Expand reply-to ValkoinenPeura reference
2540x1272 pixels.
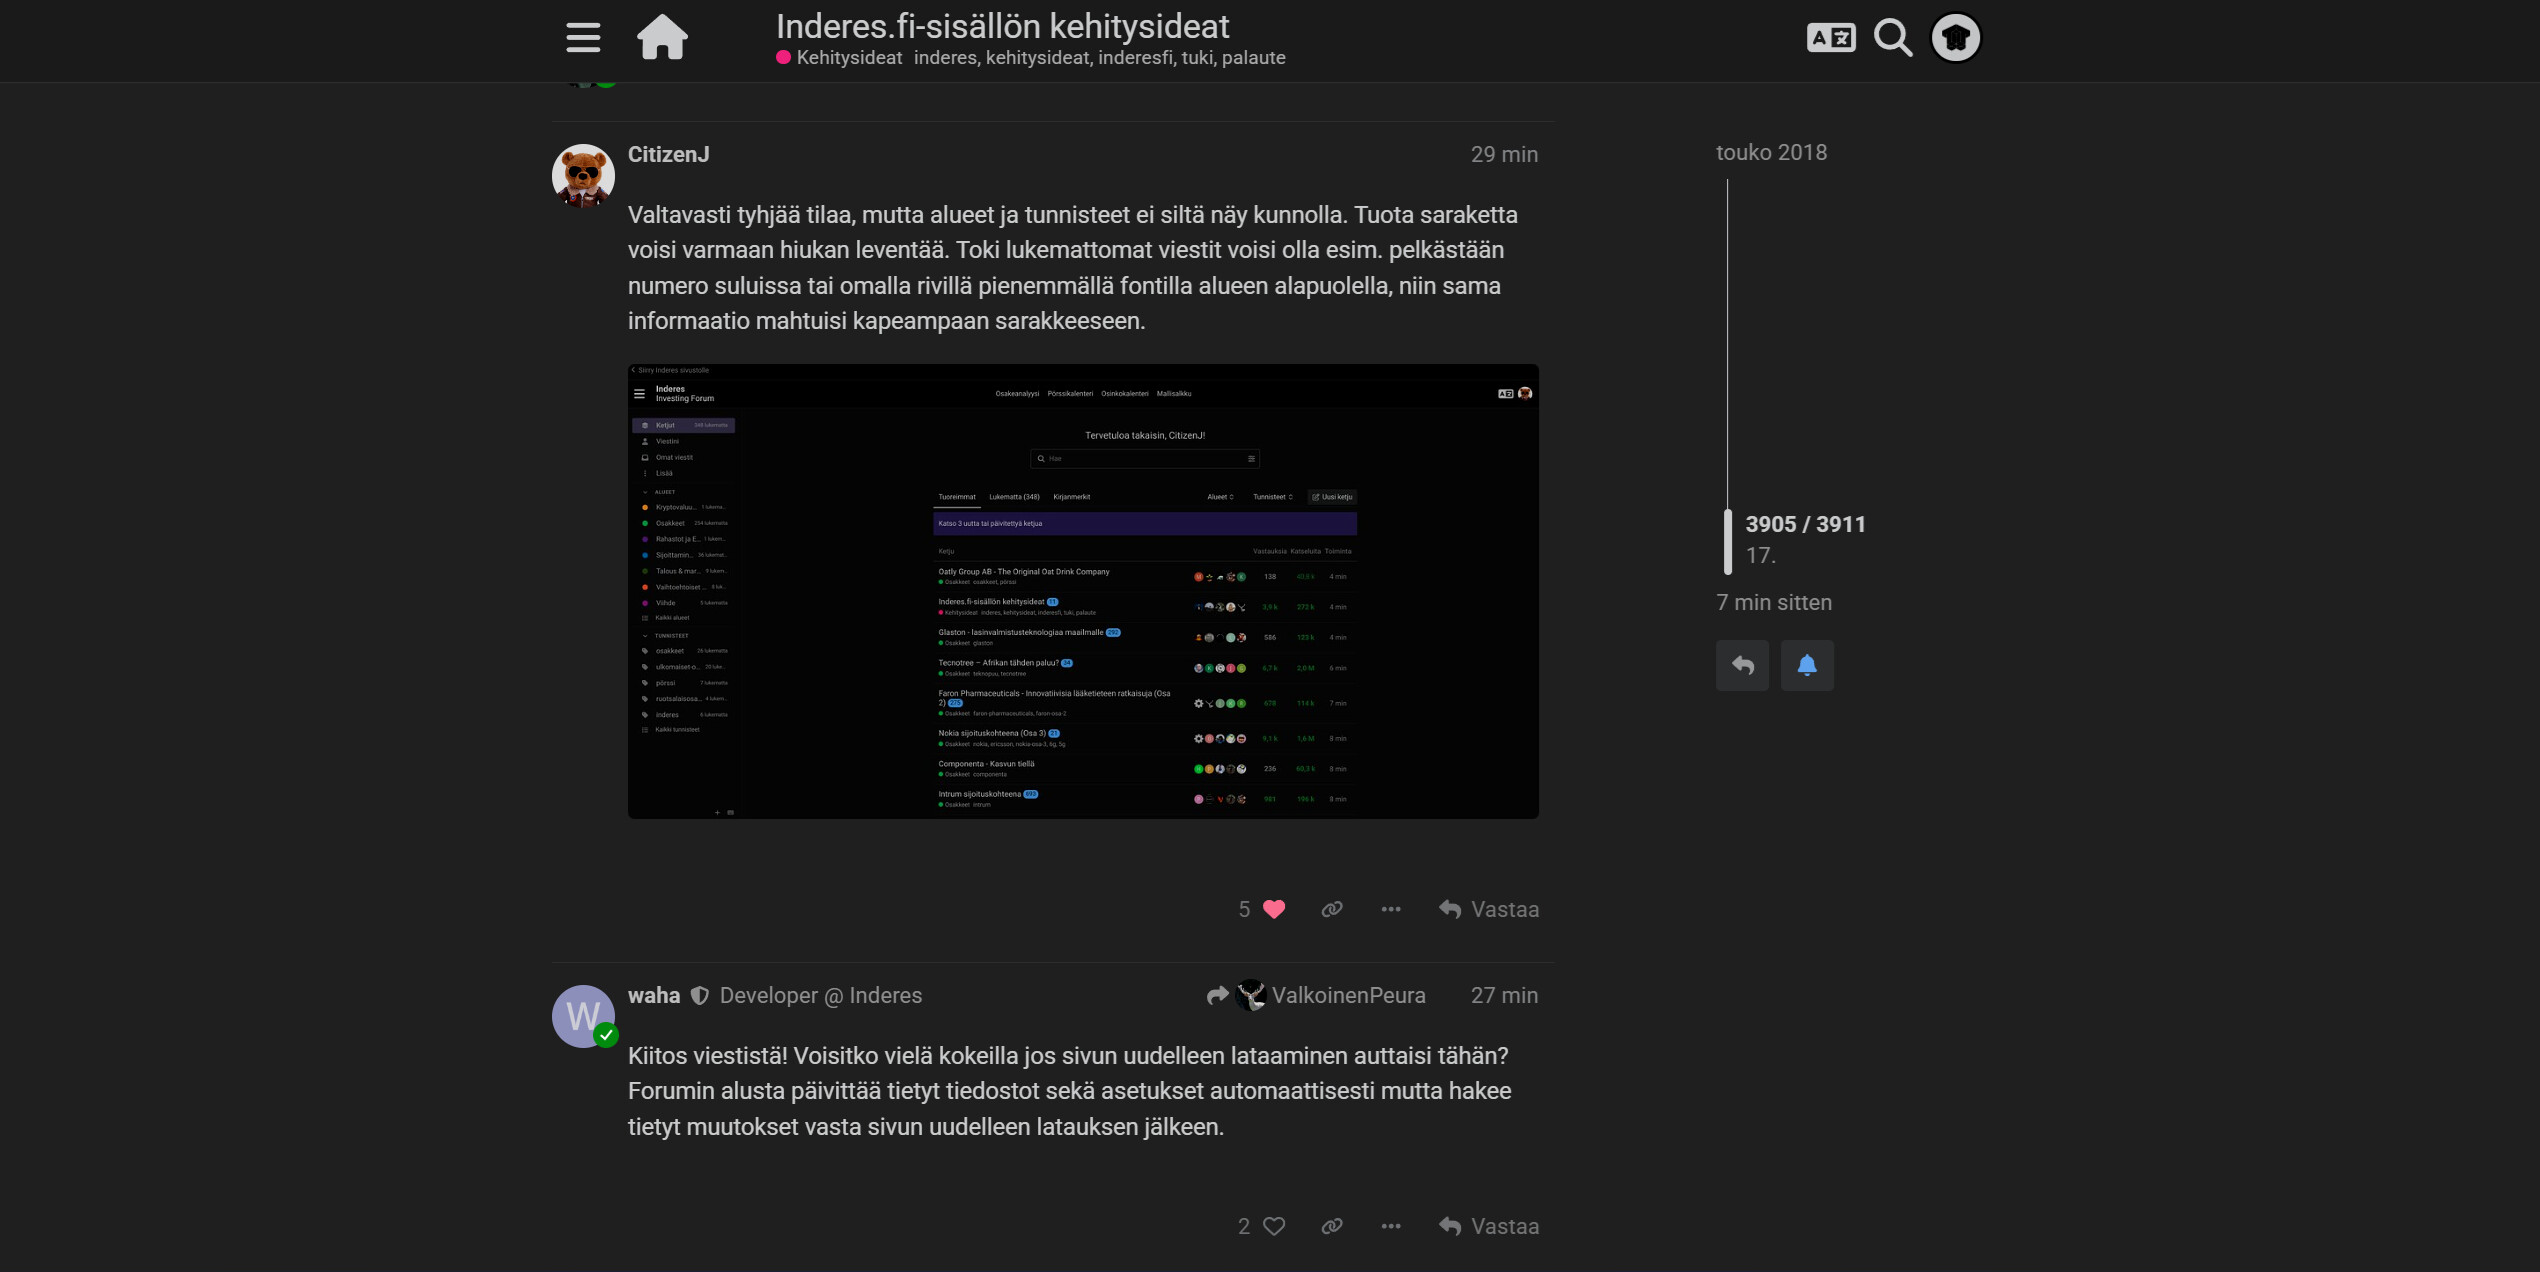1318,995
